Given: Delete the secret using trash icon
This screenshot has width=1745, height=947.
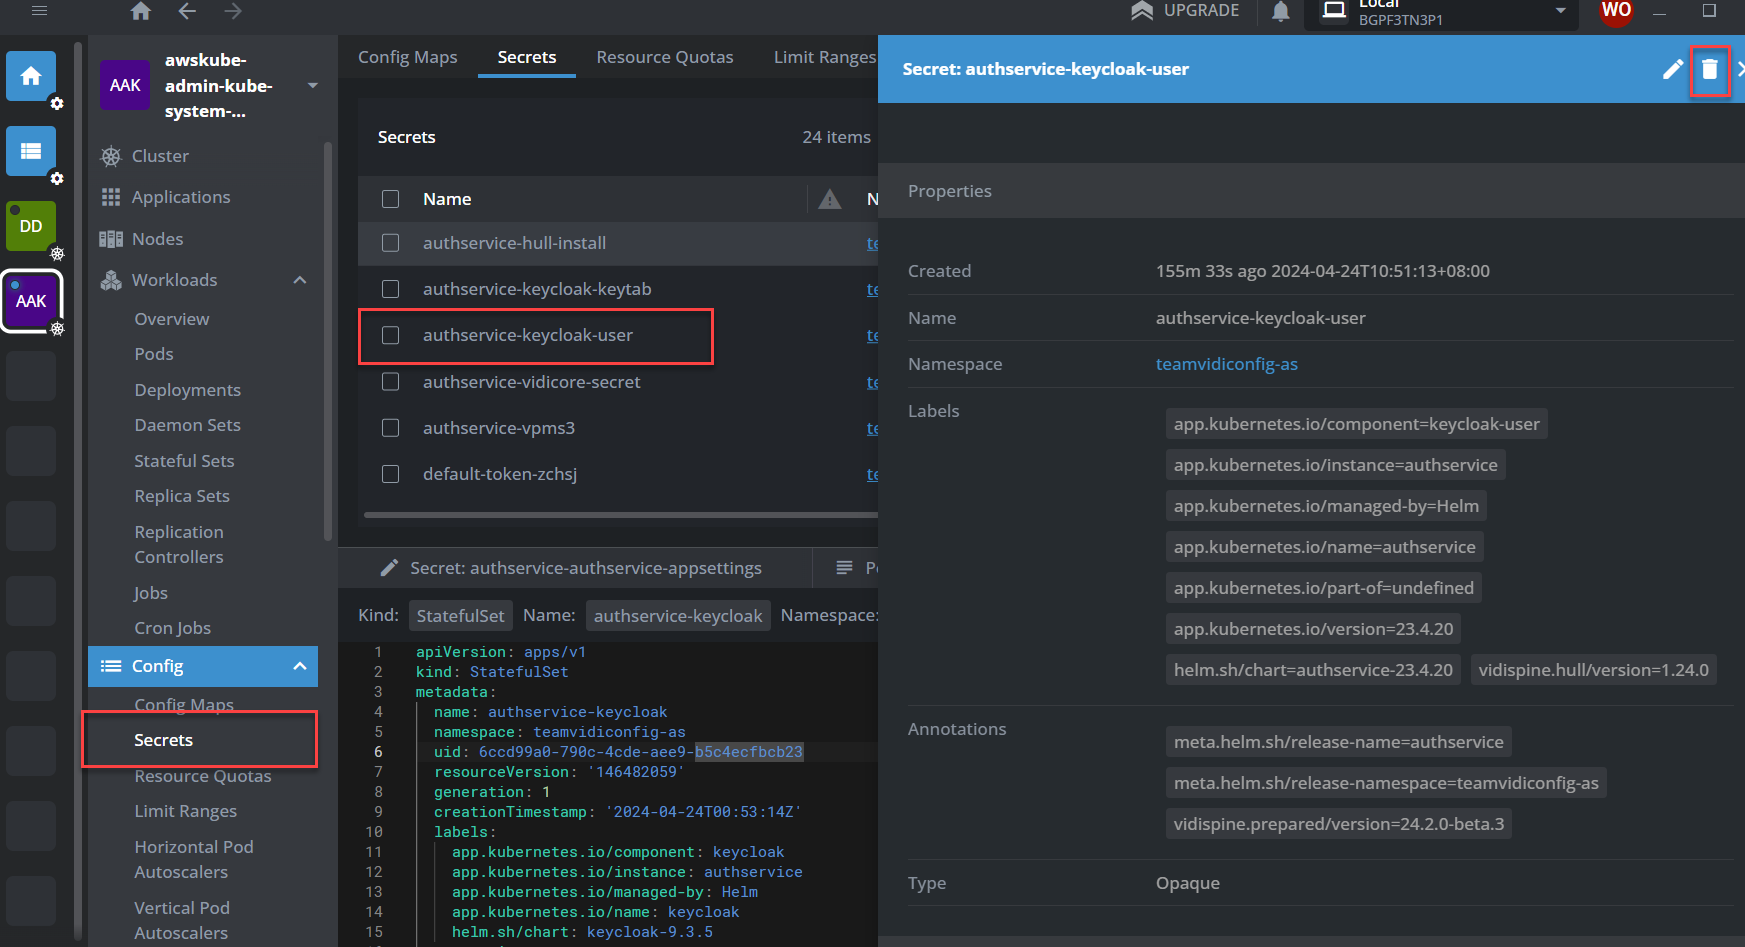Looking at the screenshot, I should coord(1709,69).
